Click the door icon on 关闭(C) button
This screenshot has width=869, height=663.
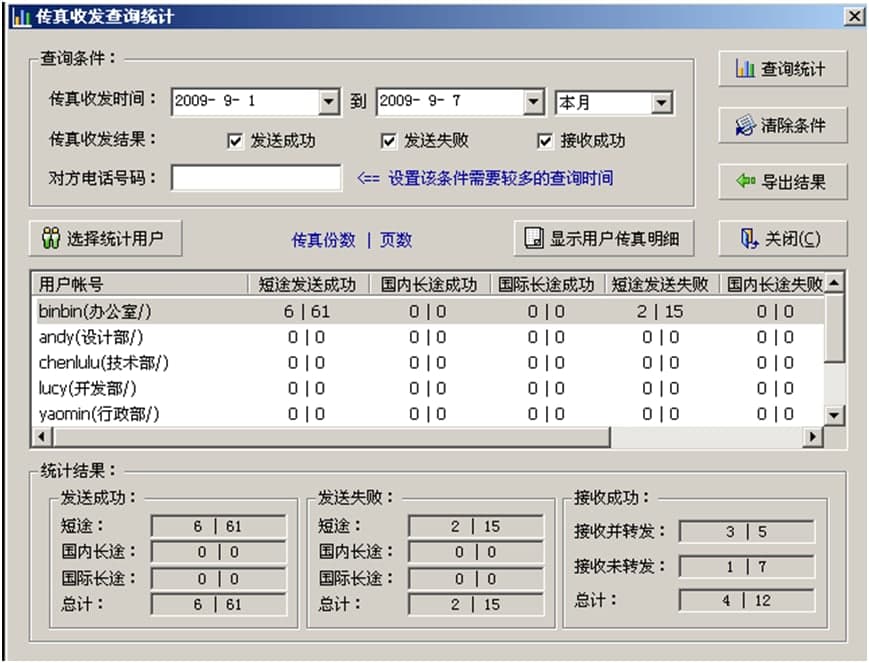(x=748, y=238)
